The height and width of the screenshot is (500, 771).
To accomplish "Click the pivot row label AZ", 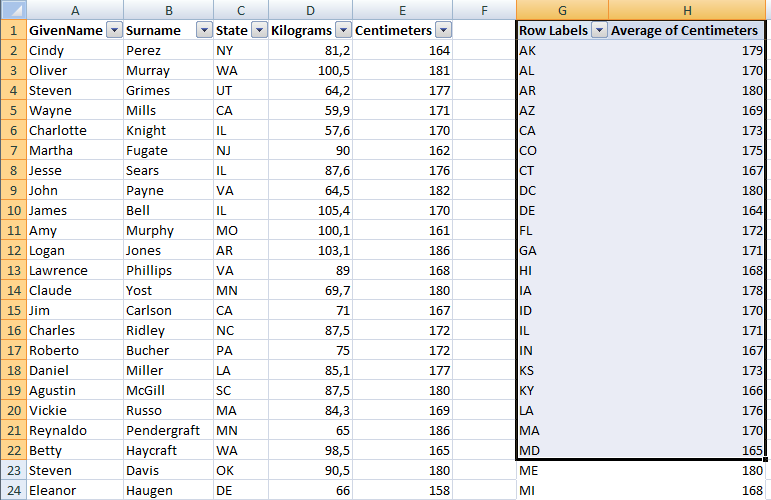I will click(x=563, y=111).
